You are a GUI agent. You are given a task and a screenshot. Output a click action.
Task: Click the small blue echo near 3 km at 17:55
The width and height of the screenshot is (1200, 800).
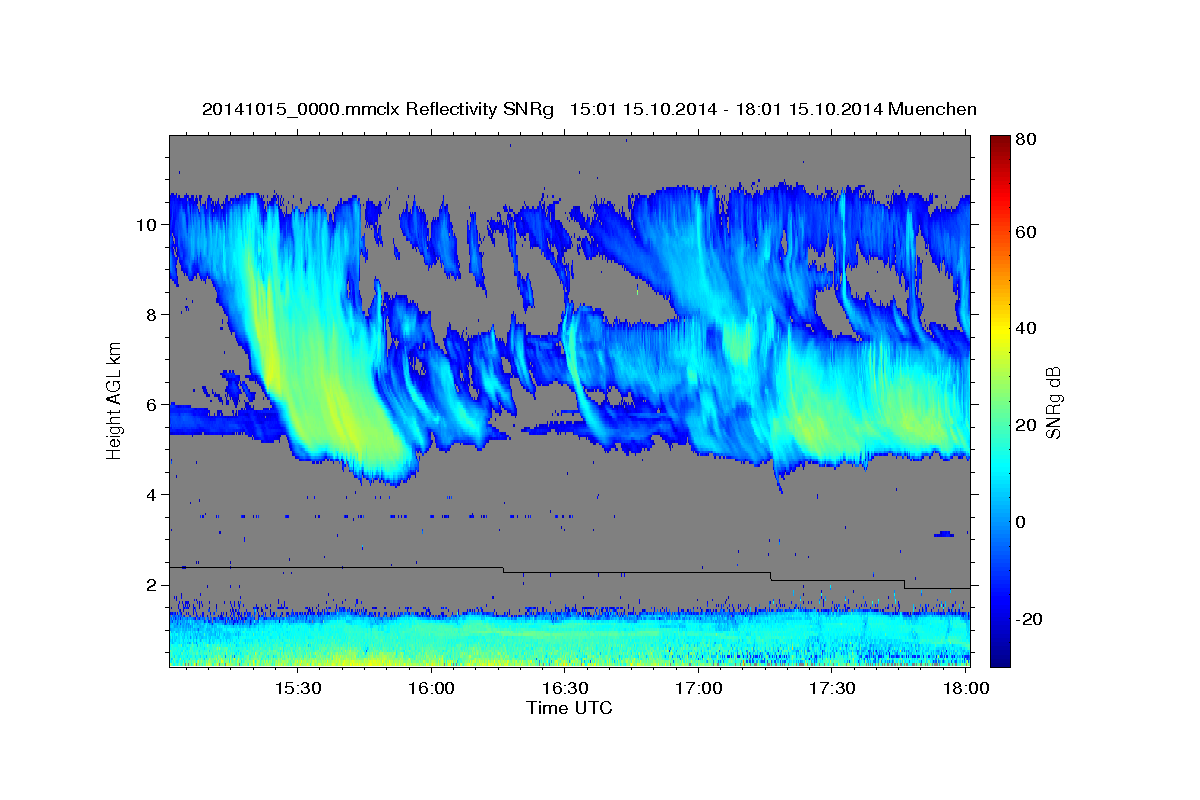click(944, 534)
